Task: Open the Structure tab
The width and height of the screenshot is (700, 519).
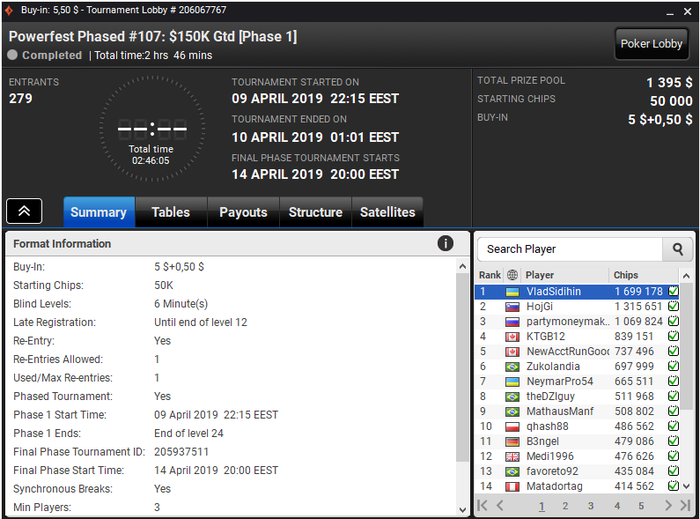Action: [x=315, y=212]
